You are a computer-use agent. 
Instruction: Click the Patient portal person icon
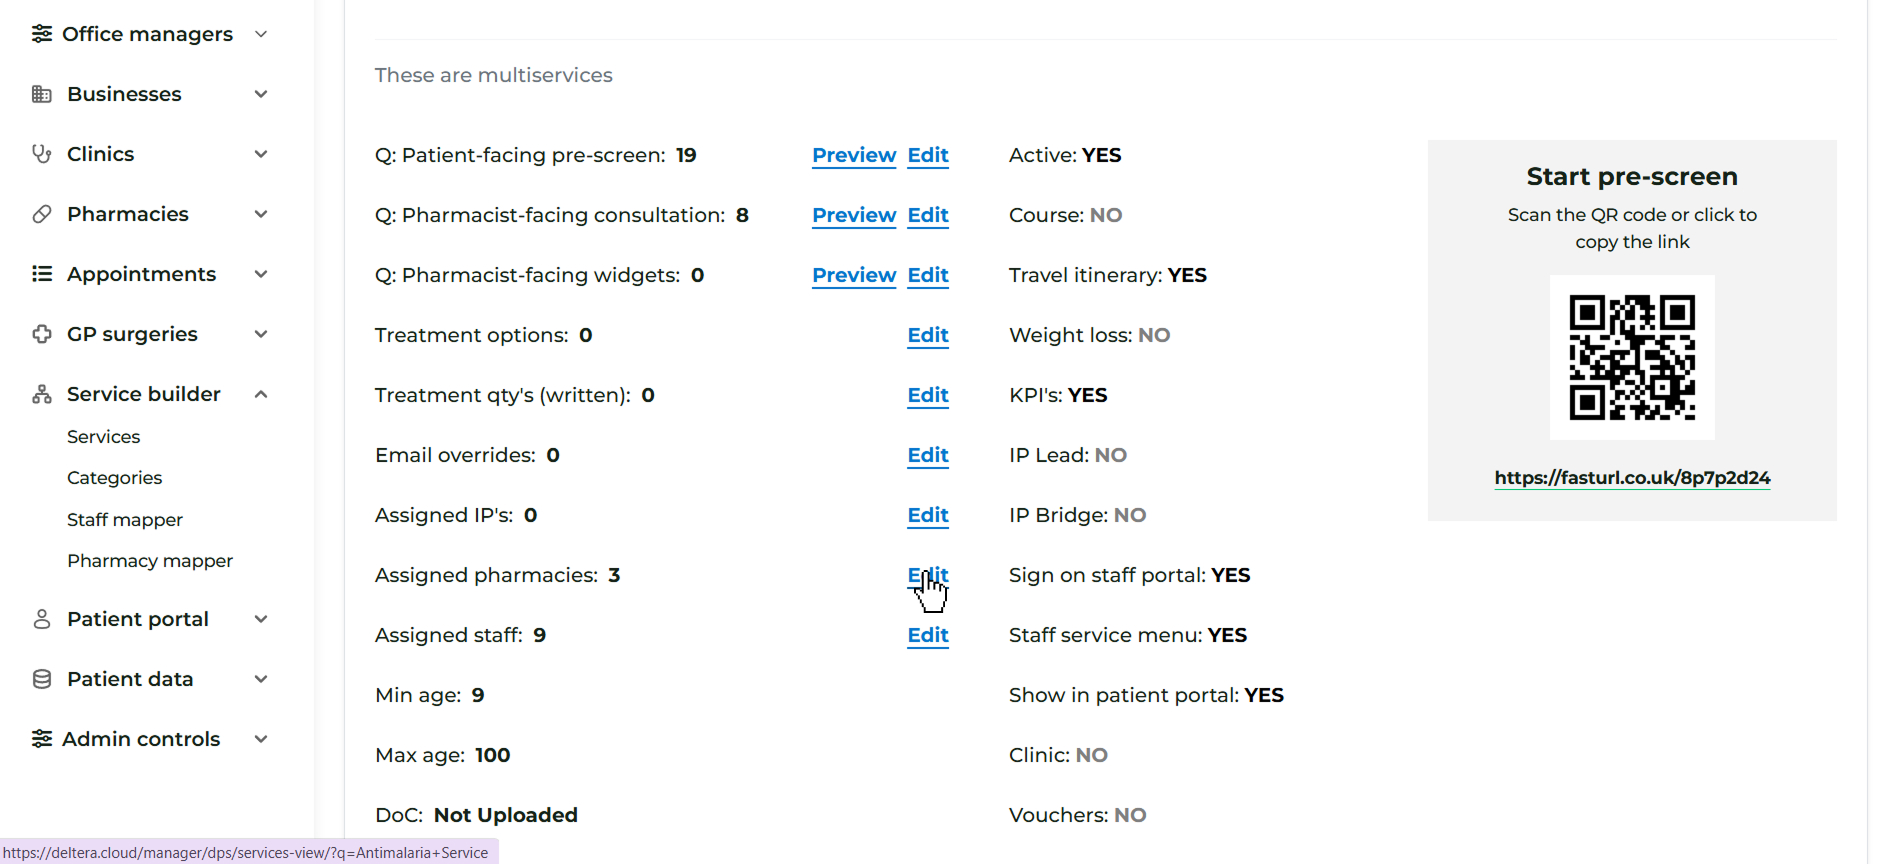point(42,619)
